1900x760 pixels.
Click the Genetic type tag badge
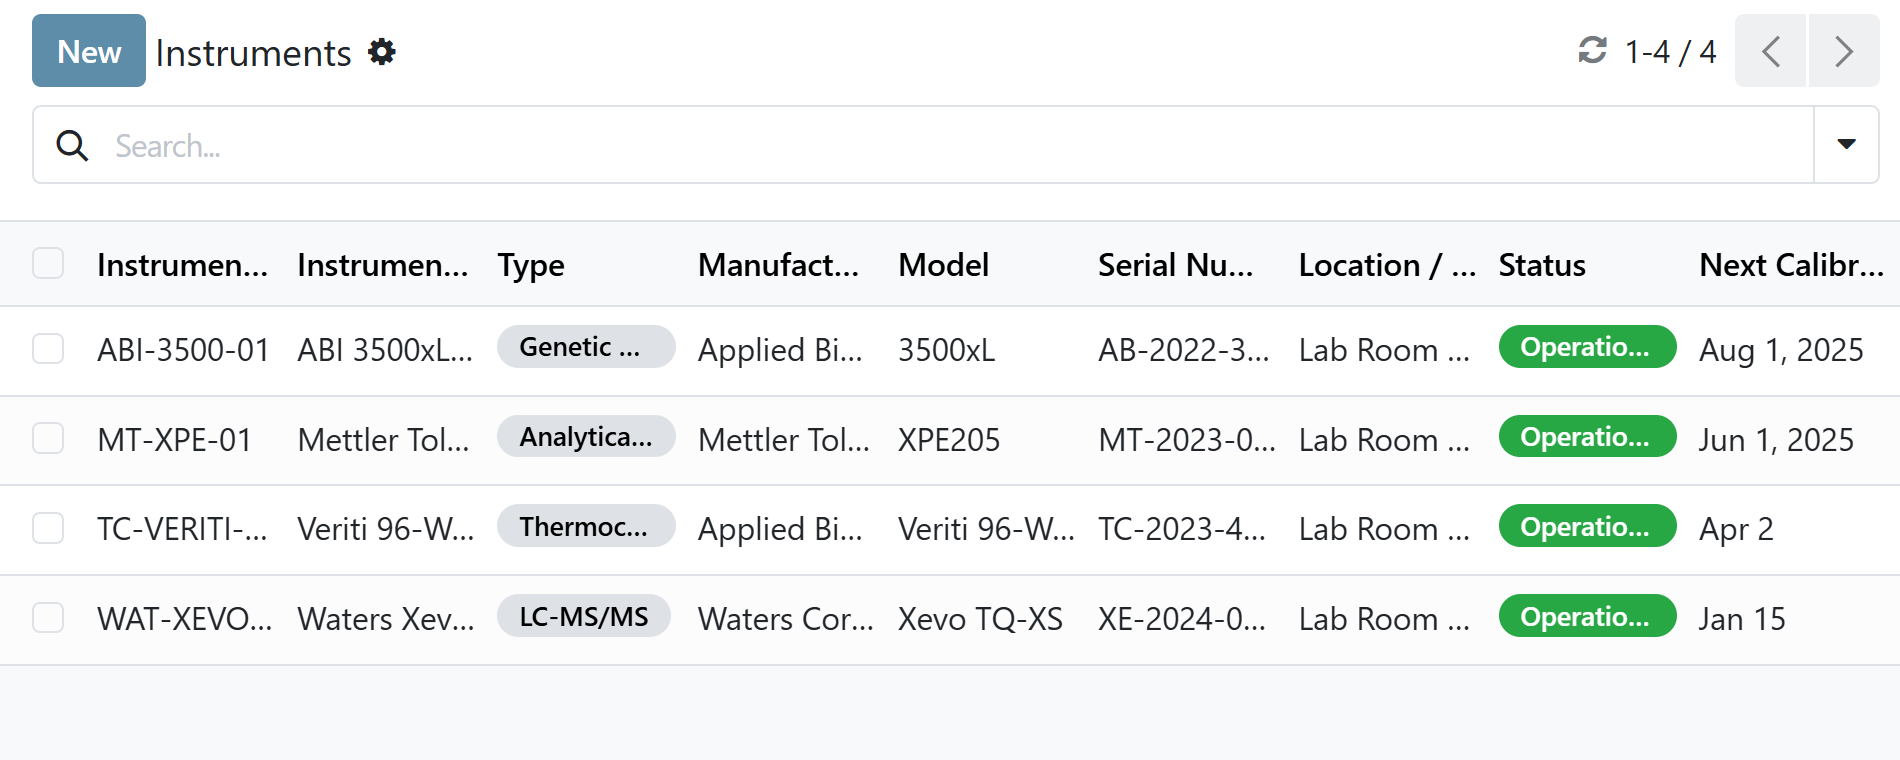pos(585,347)
